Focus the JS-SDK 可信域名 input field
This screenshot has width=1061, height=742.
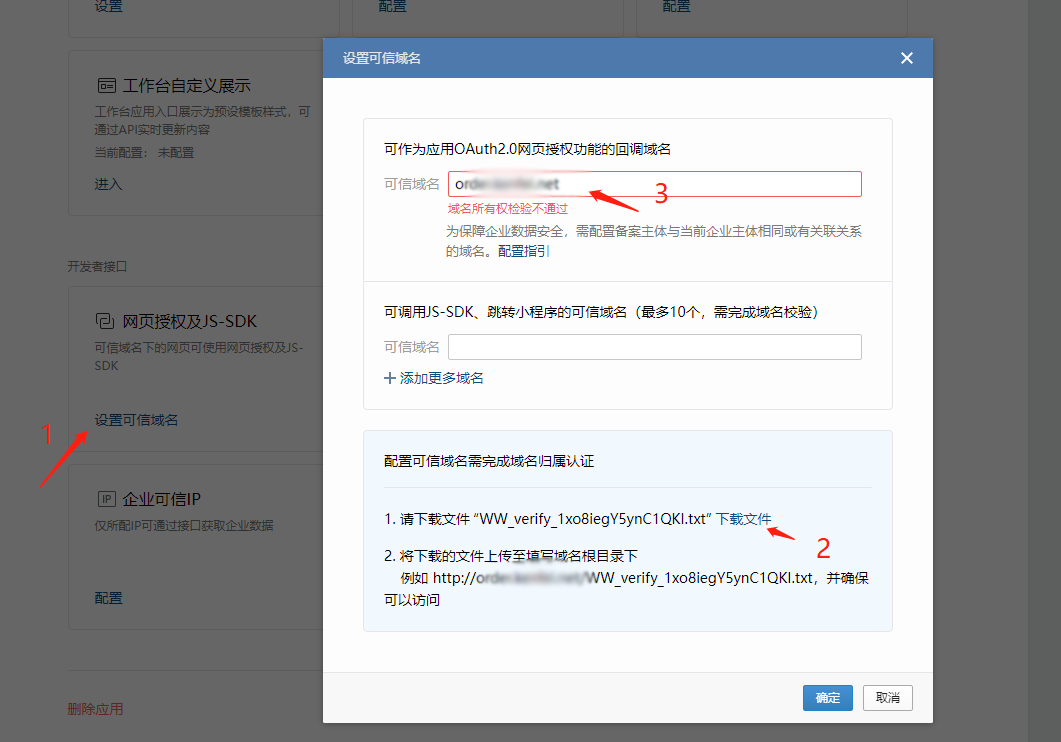(x=654, y=347)
